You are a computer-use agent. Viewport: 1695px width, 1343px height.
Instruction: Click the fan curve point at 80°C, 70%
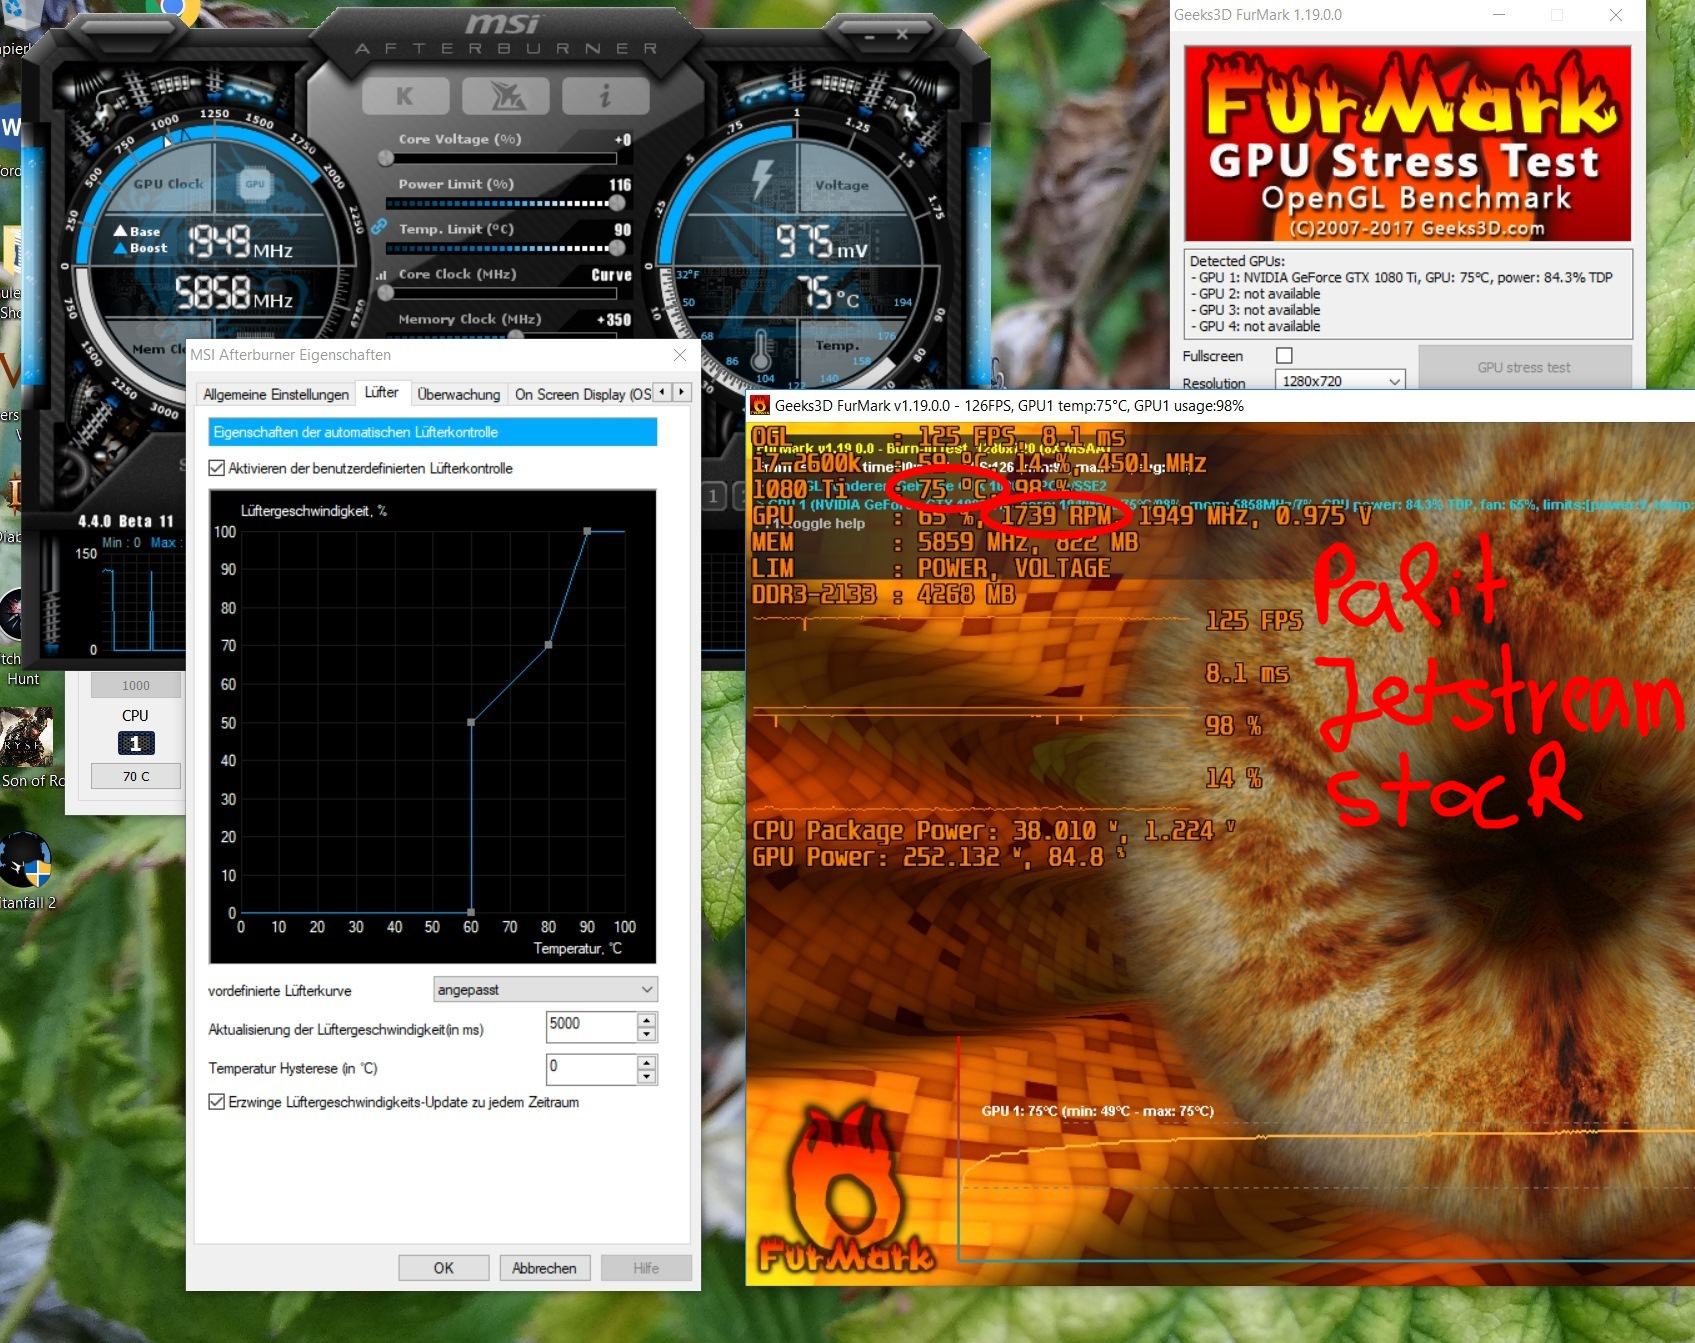point(548,645)
